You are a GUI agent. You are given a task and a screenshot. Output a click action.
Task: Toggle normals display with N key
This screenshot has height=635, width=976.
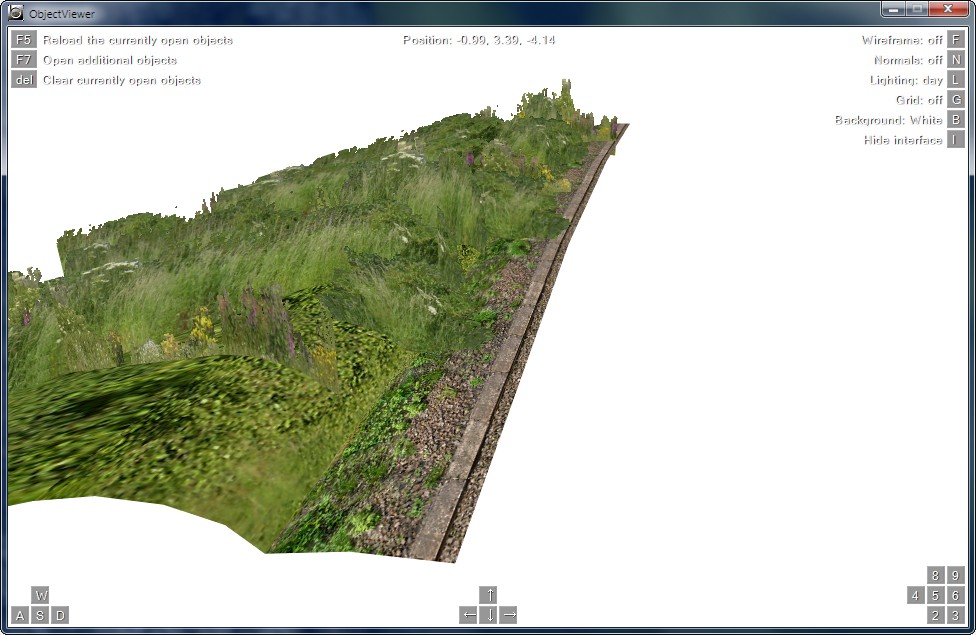[956, 60]
